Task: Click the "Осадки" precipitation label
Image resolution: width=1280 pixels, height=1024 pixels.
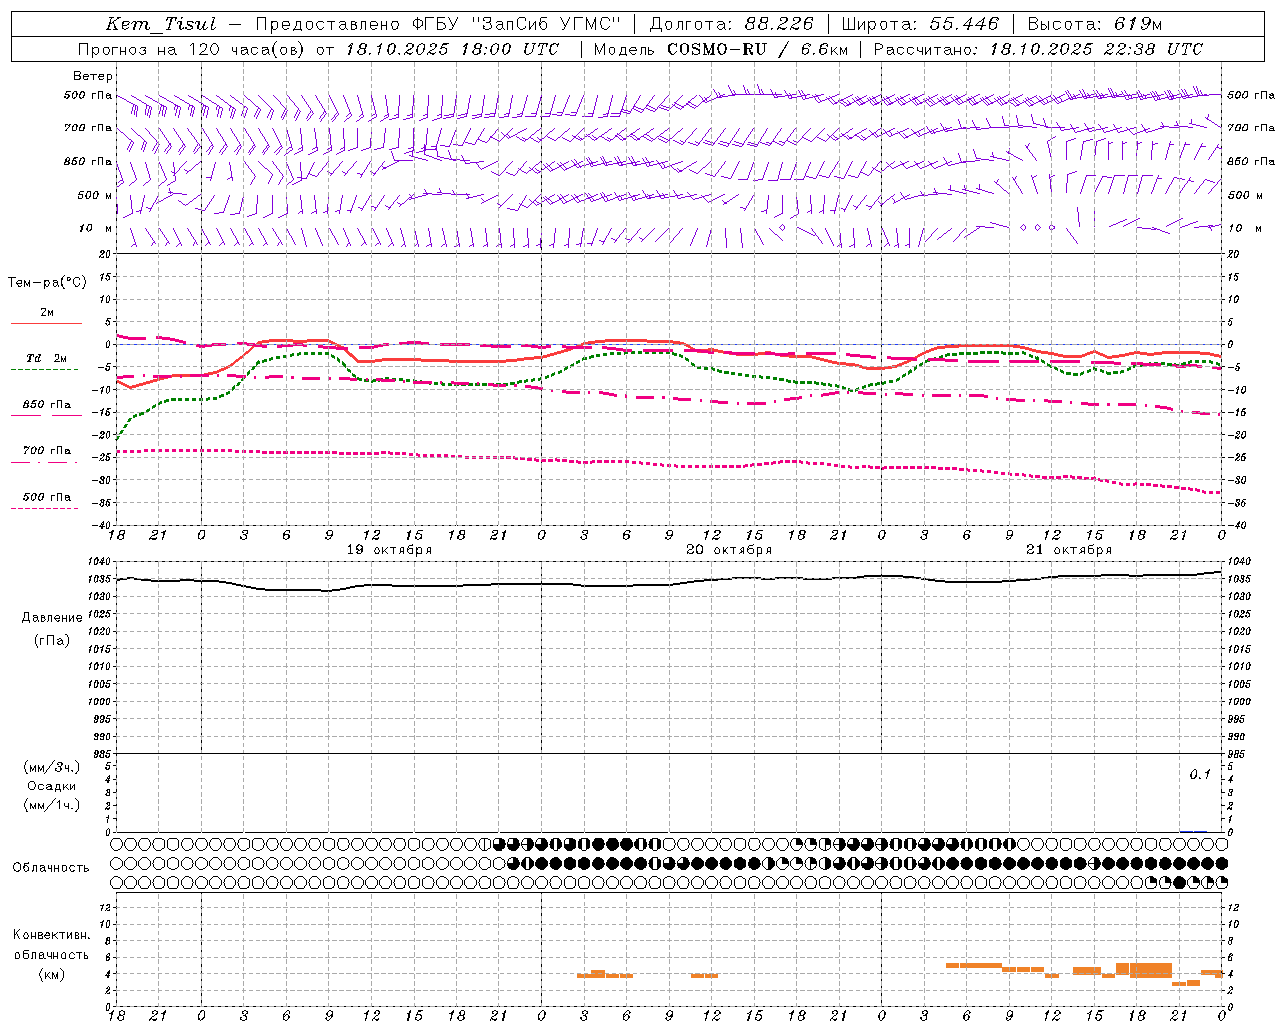Action: [52, 786]
